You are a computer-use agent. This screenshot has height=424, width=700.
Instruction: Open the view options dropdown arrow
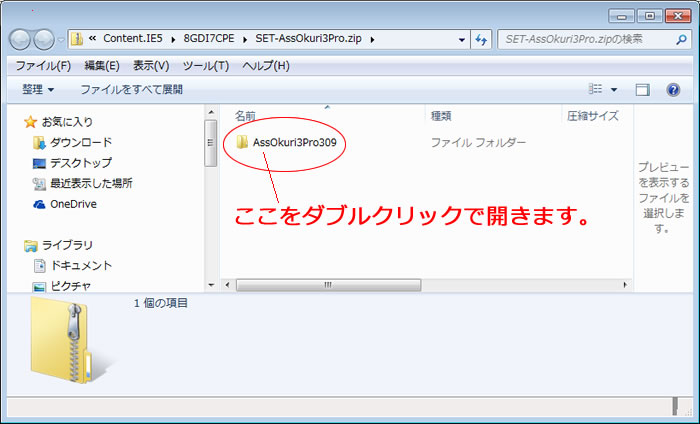pyautogui.click(x=614, y=89)
